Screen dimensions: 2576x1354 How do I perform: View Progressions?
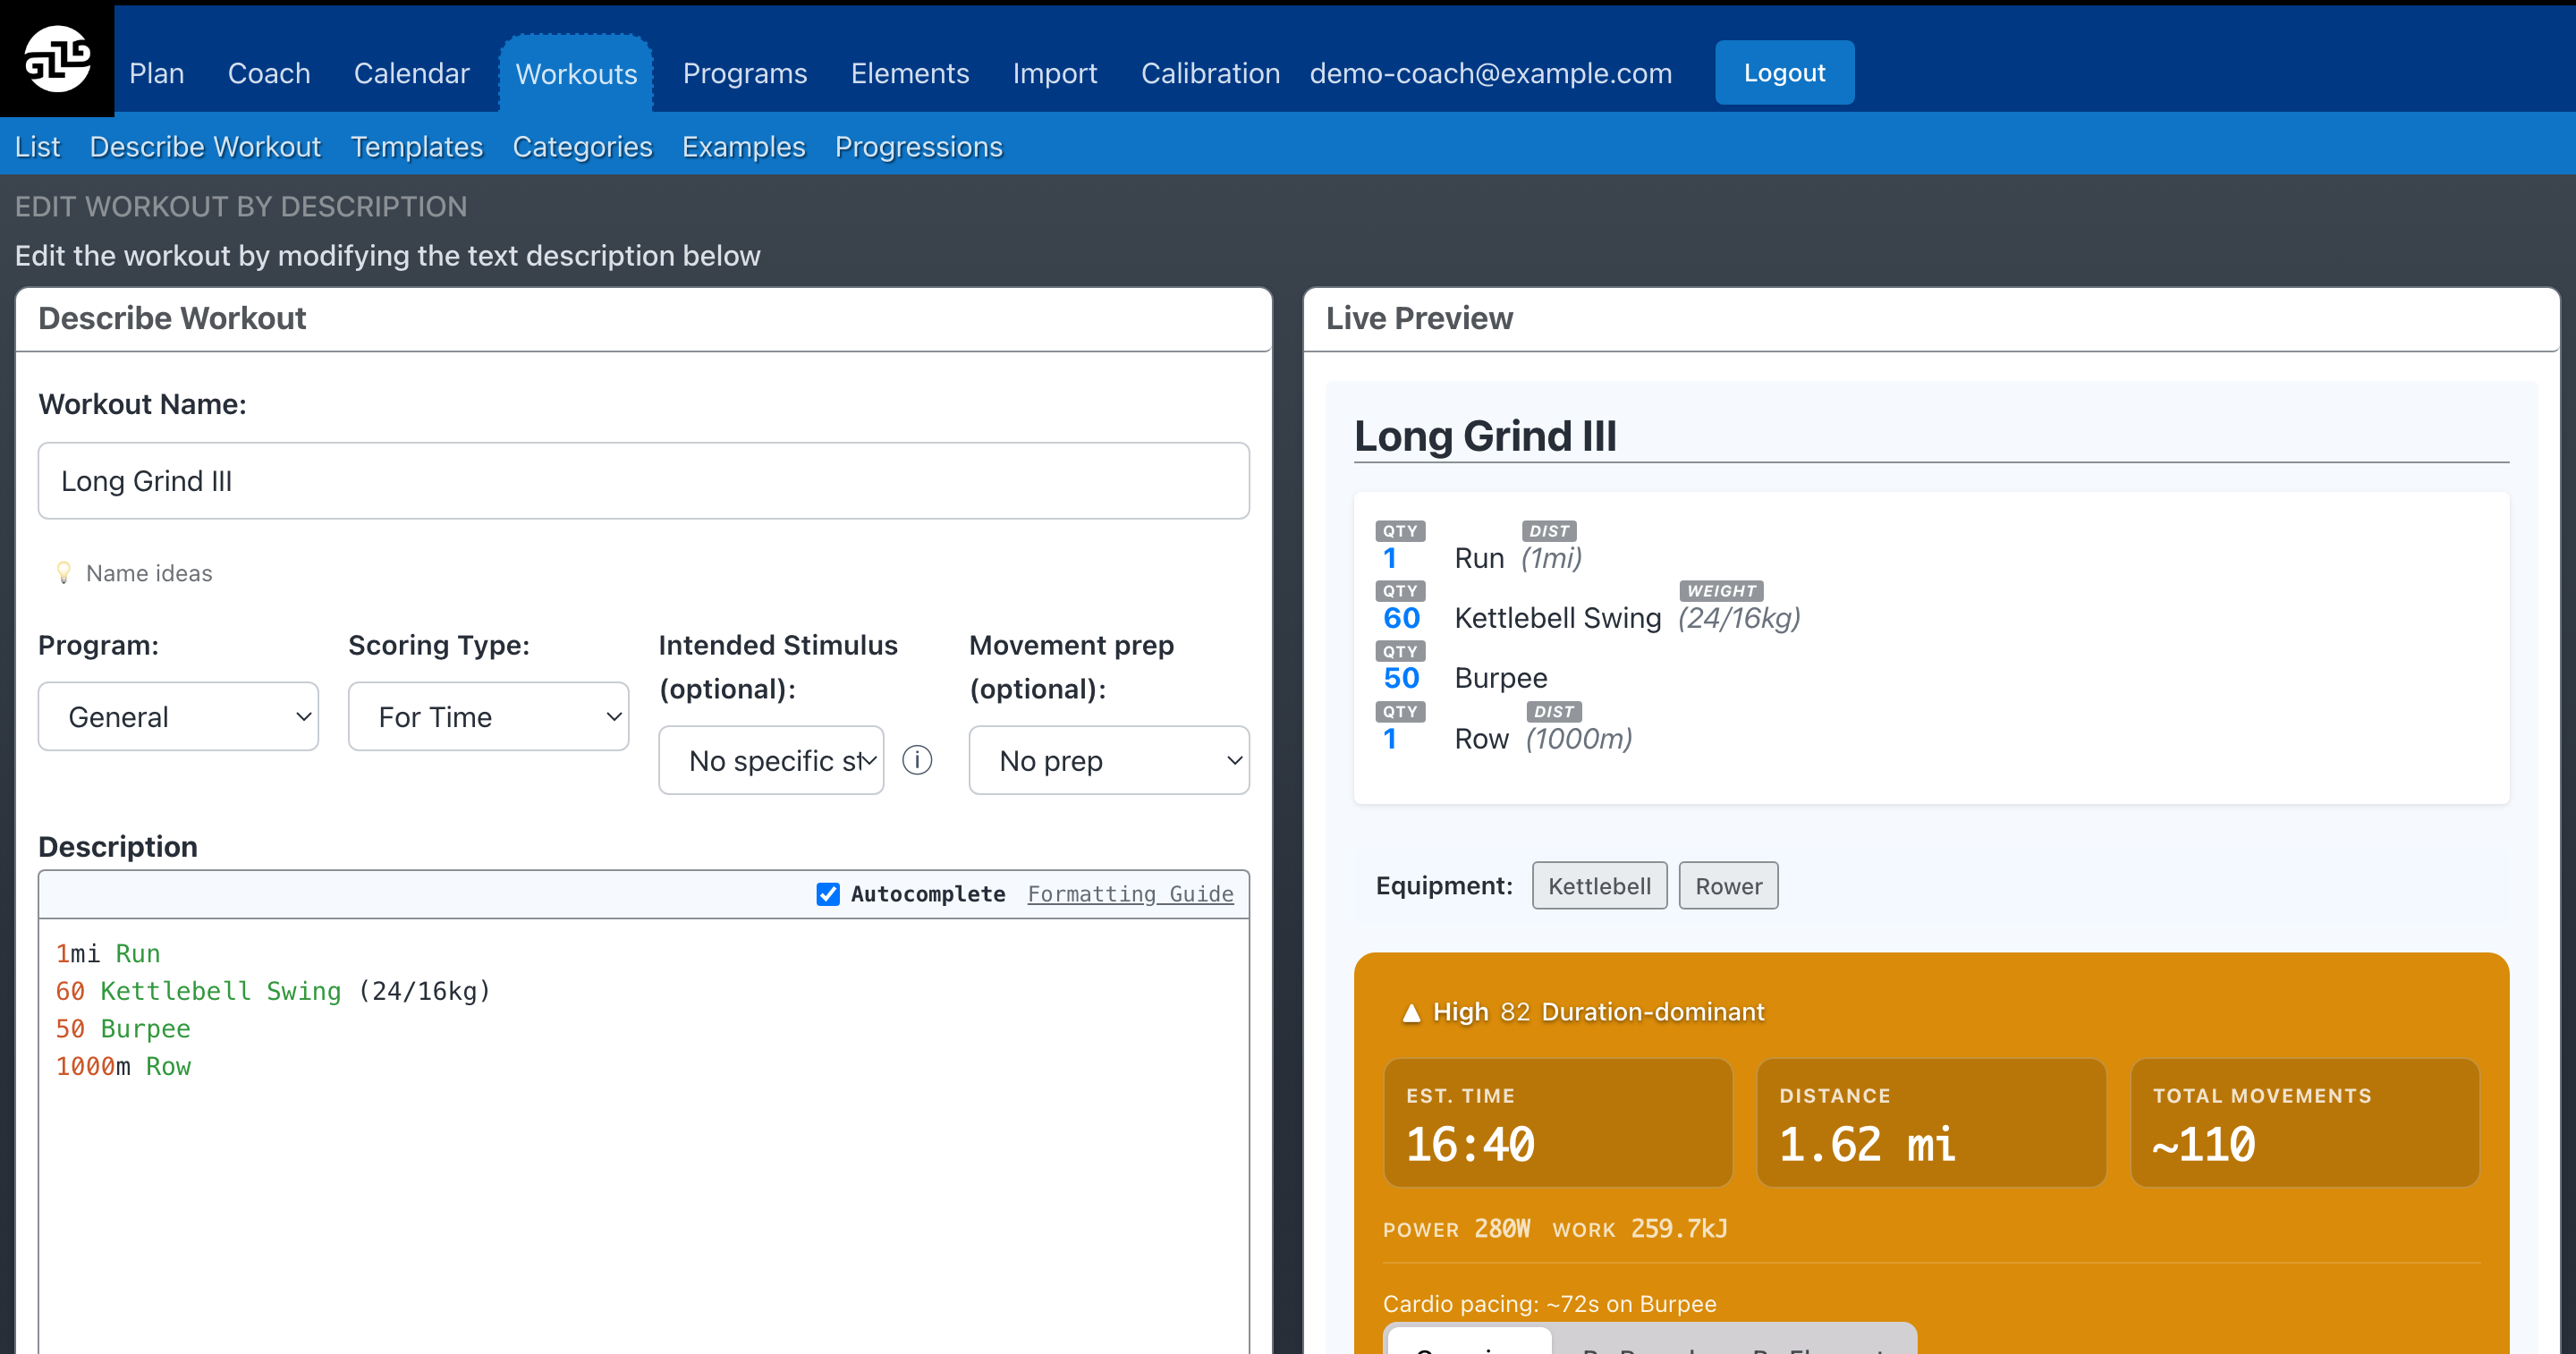918,146
